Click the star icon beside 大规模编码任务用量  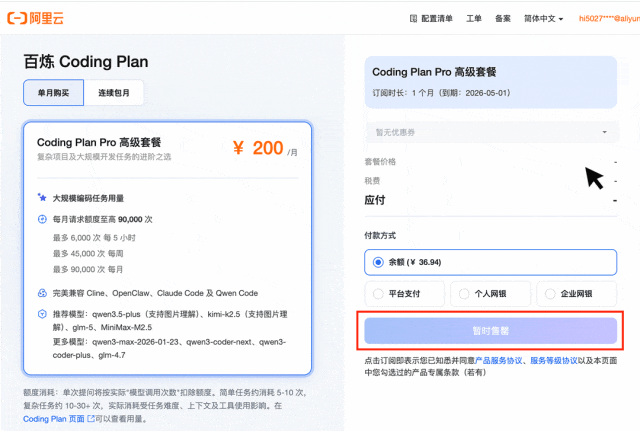(42, 198)
